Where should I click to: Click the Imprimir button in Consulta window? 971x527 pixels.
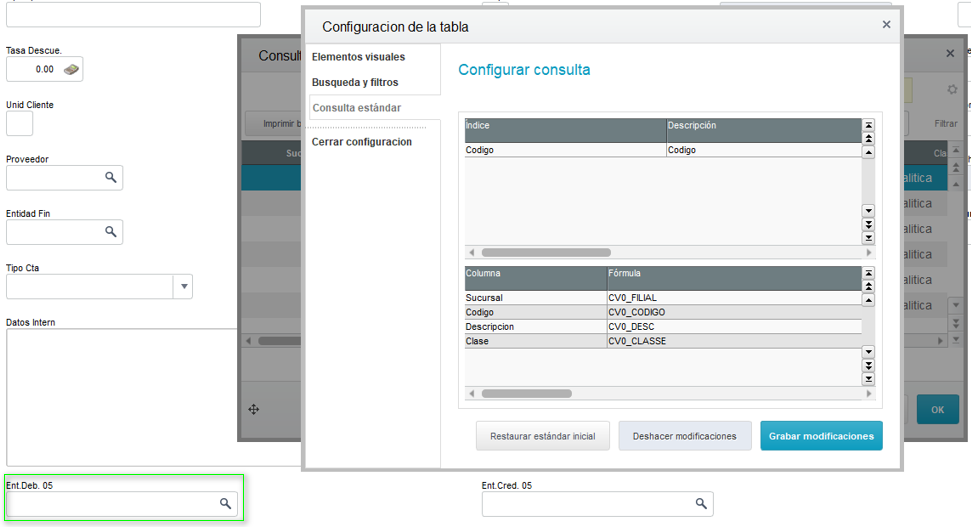(273, 124)
